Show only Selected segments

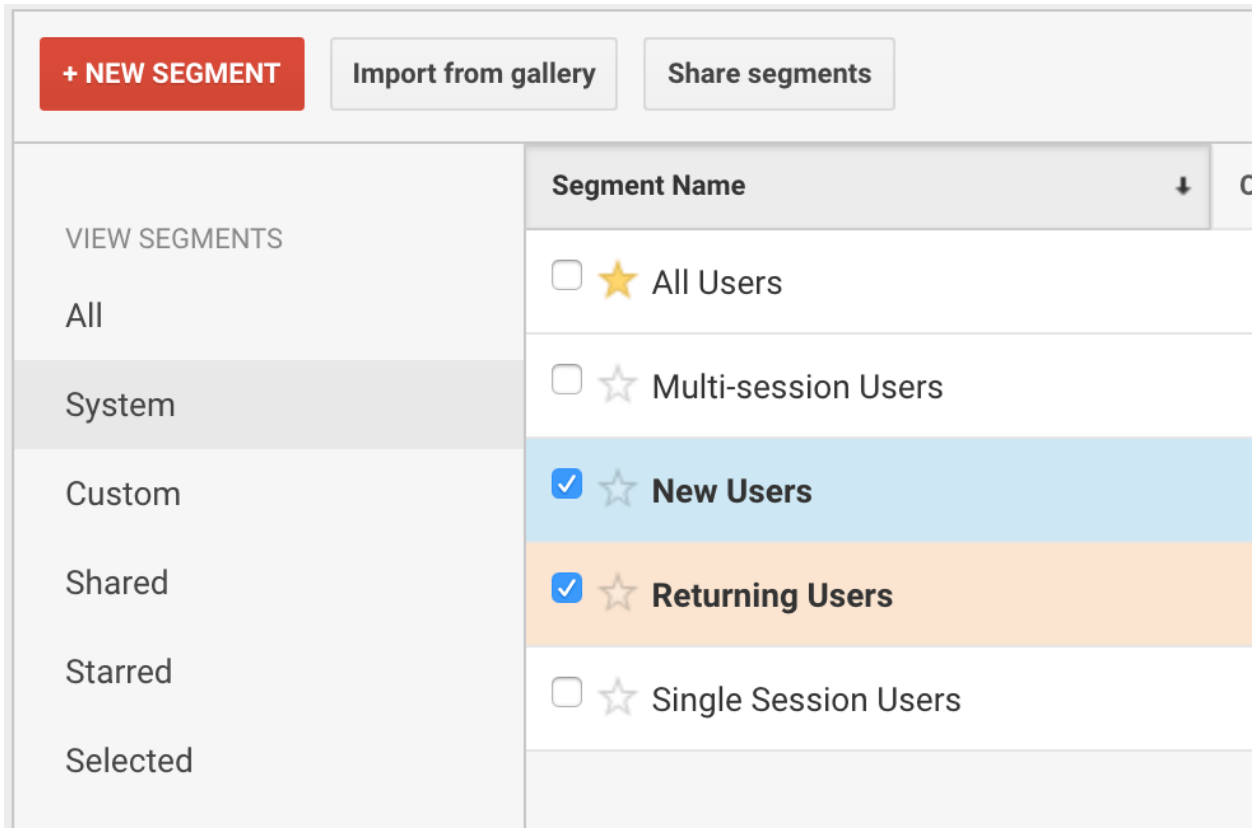click(129, 761)
